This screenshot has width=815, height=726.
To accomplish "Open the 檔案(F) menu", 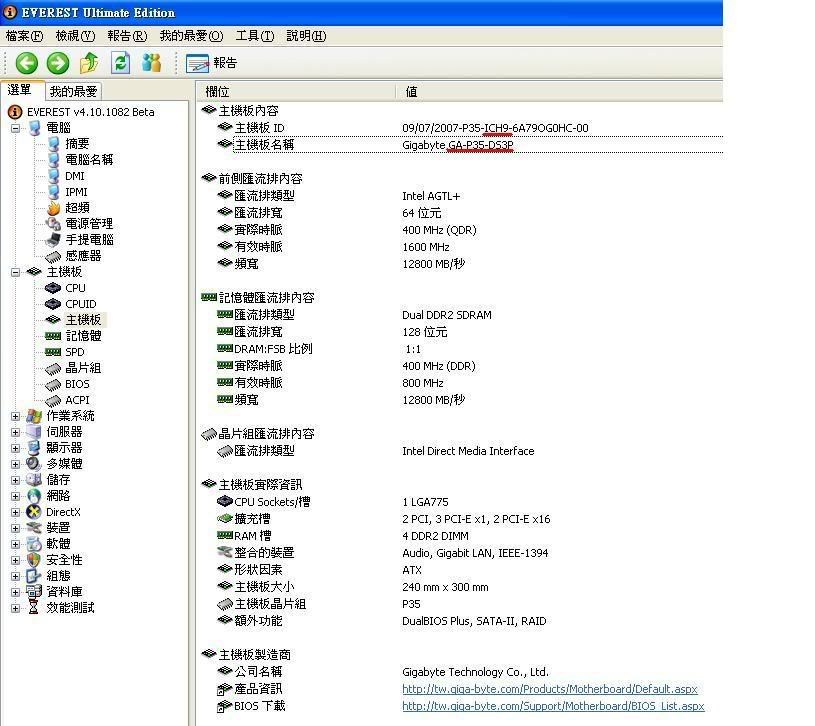I will [24, 36].
